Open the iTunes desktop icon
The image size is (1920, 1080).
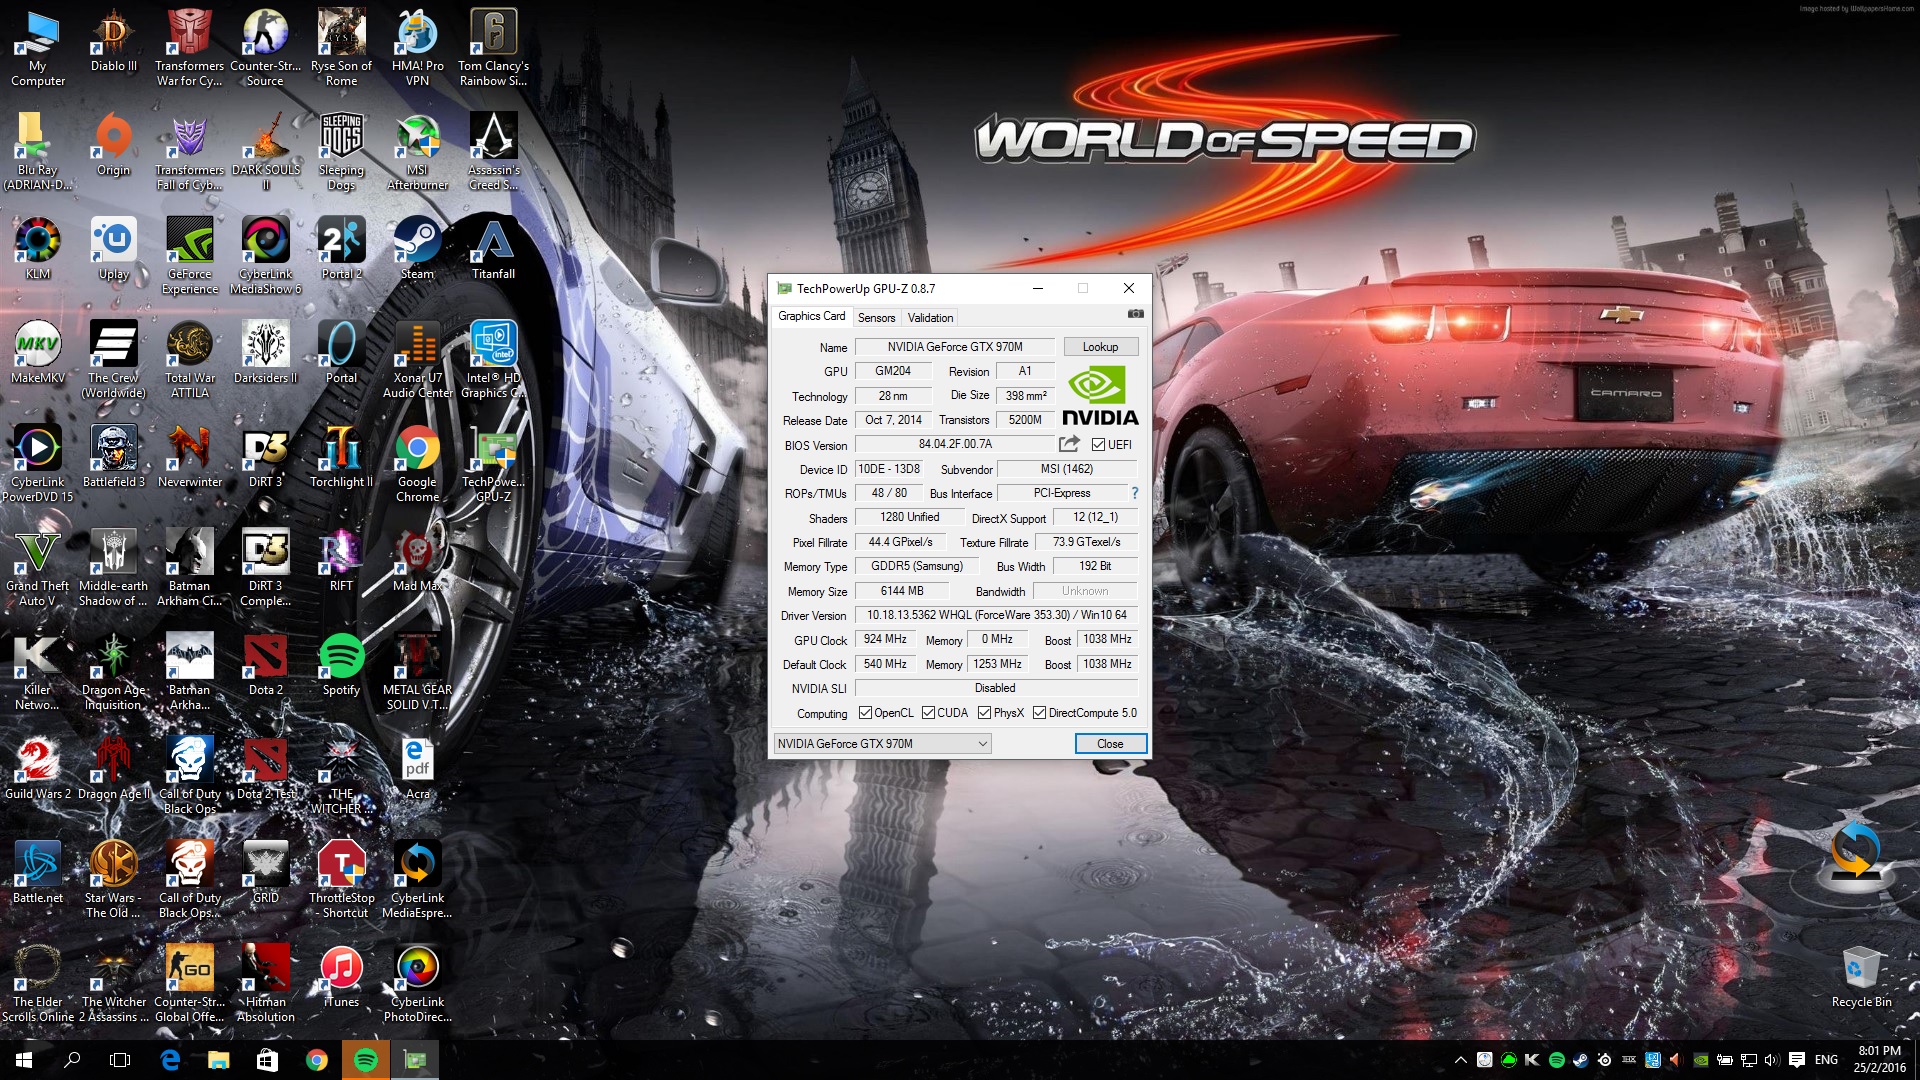342,976
